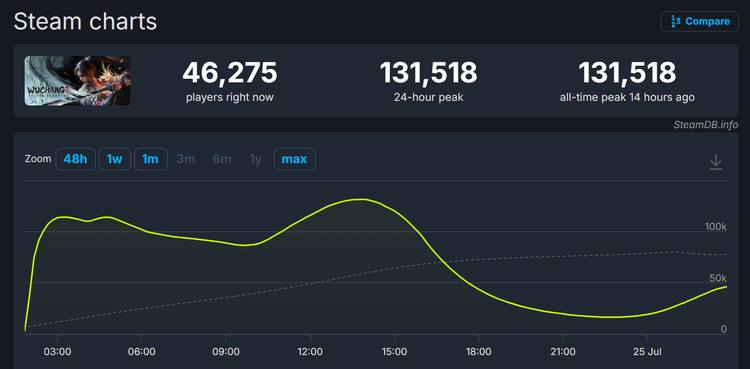
Task: Click the disabled 3m zoom option
Action: click(x=186, y=159)
